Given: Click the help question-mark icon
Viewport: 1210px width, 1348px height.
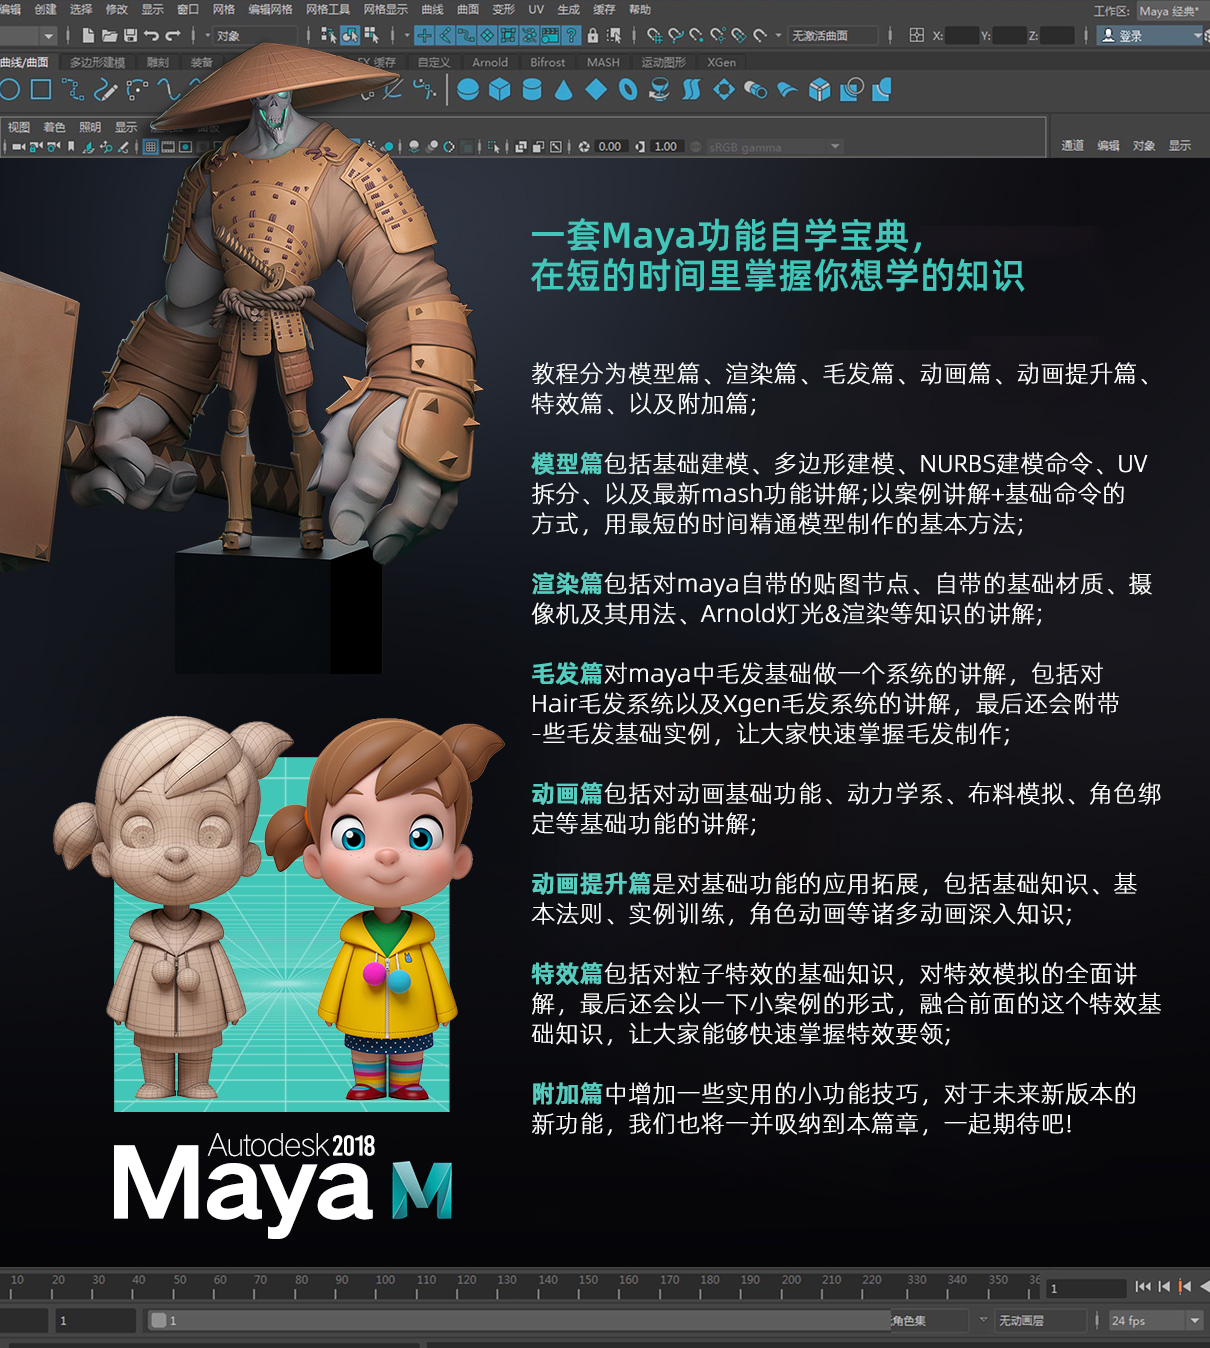Looking at the screenshot, I should click(x=571, y=36).
